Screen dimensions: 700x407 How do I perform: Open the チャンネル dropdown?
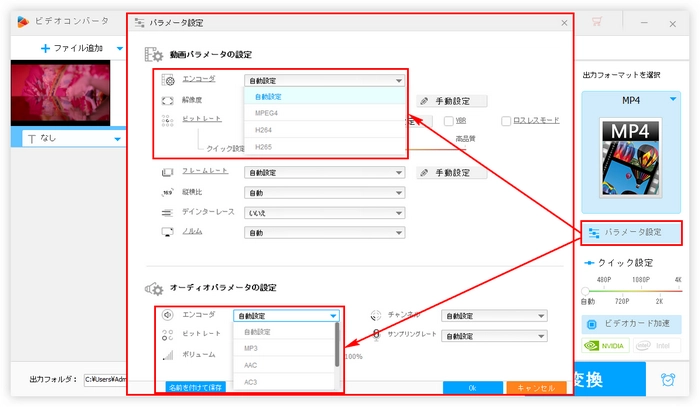494,316
